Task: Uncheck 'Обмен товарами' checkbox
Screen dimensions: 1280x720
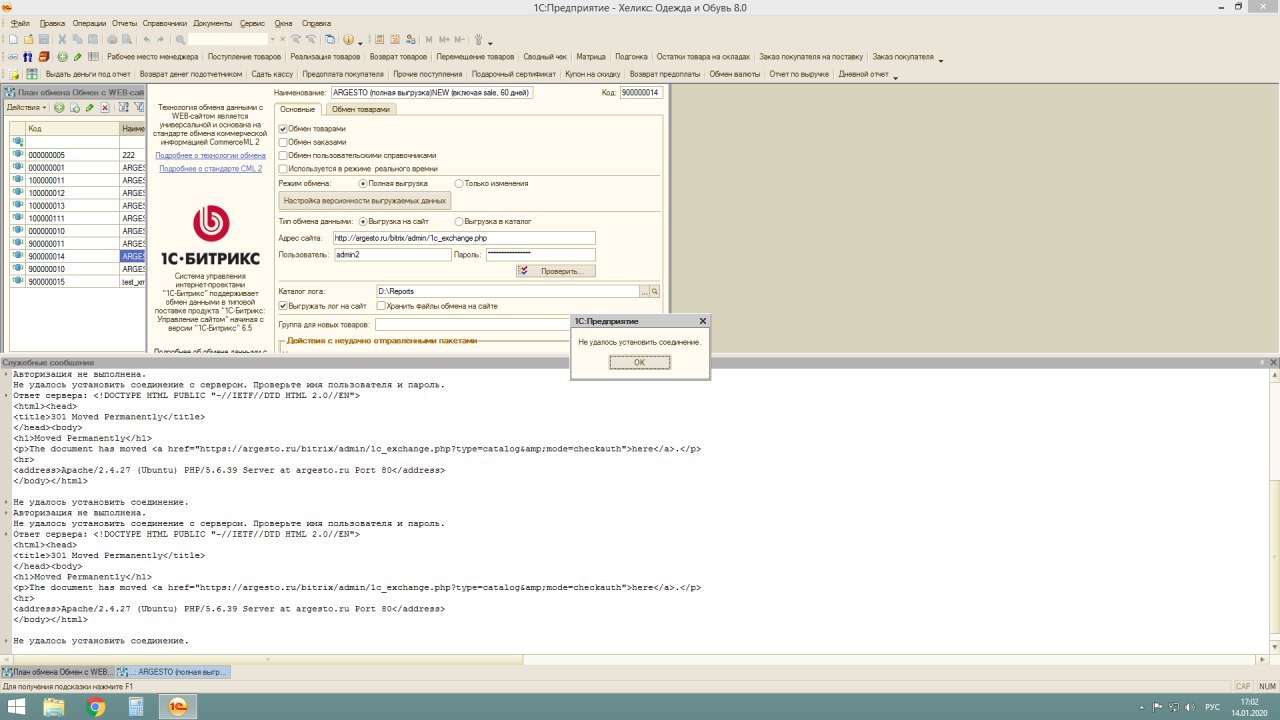Action: 283,129
